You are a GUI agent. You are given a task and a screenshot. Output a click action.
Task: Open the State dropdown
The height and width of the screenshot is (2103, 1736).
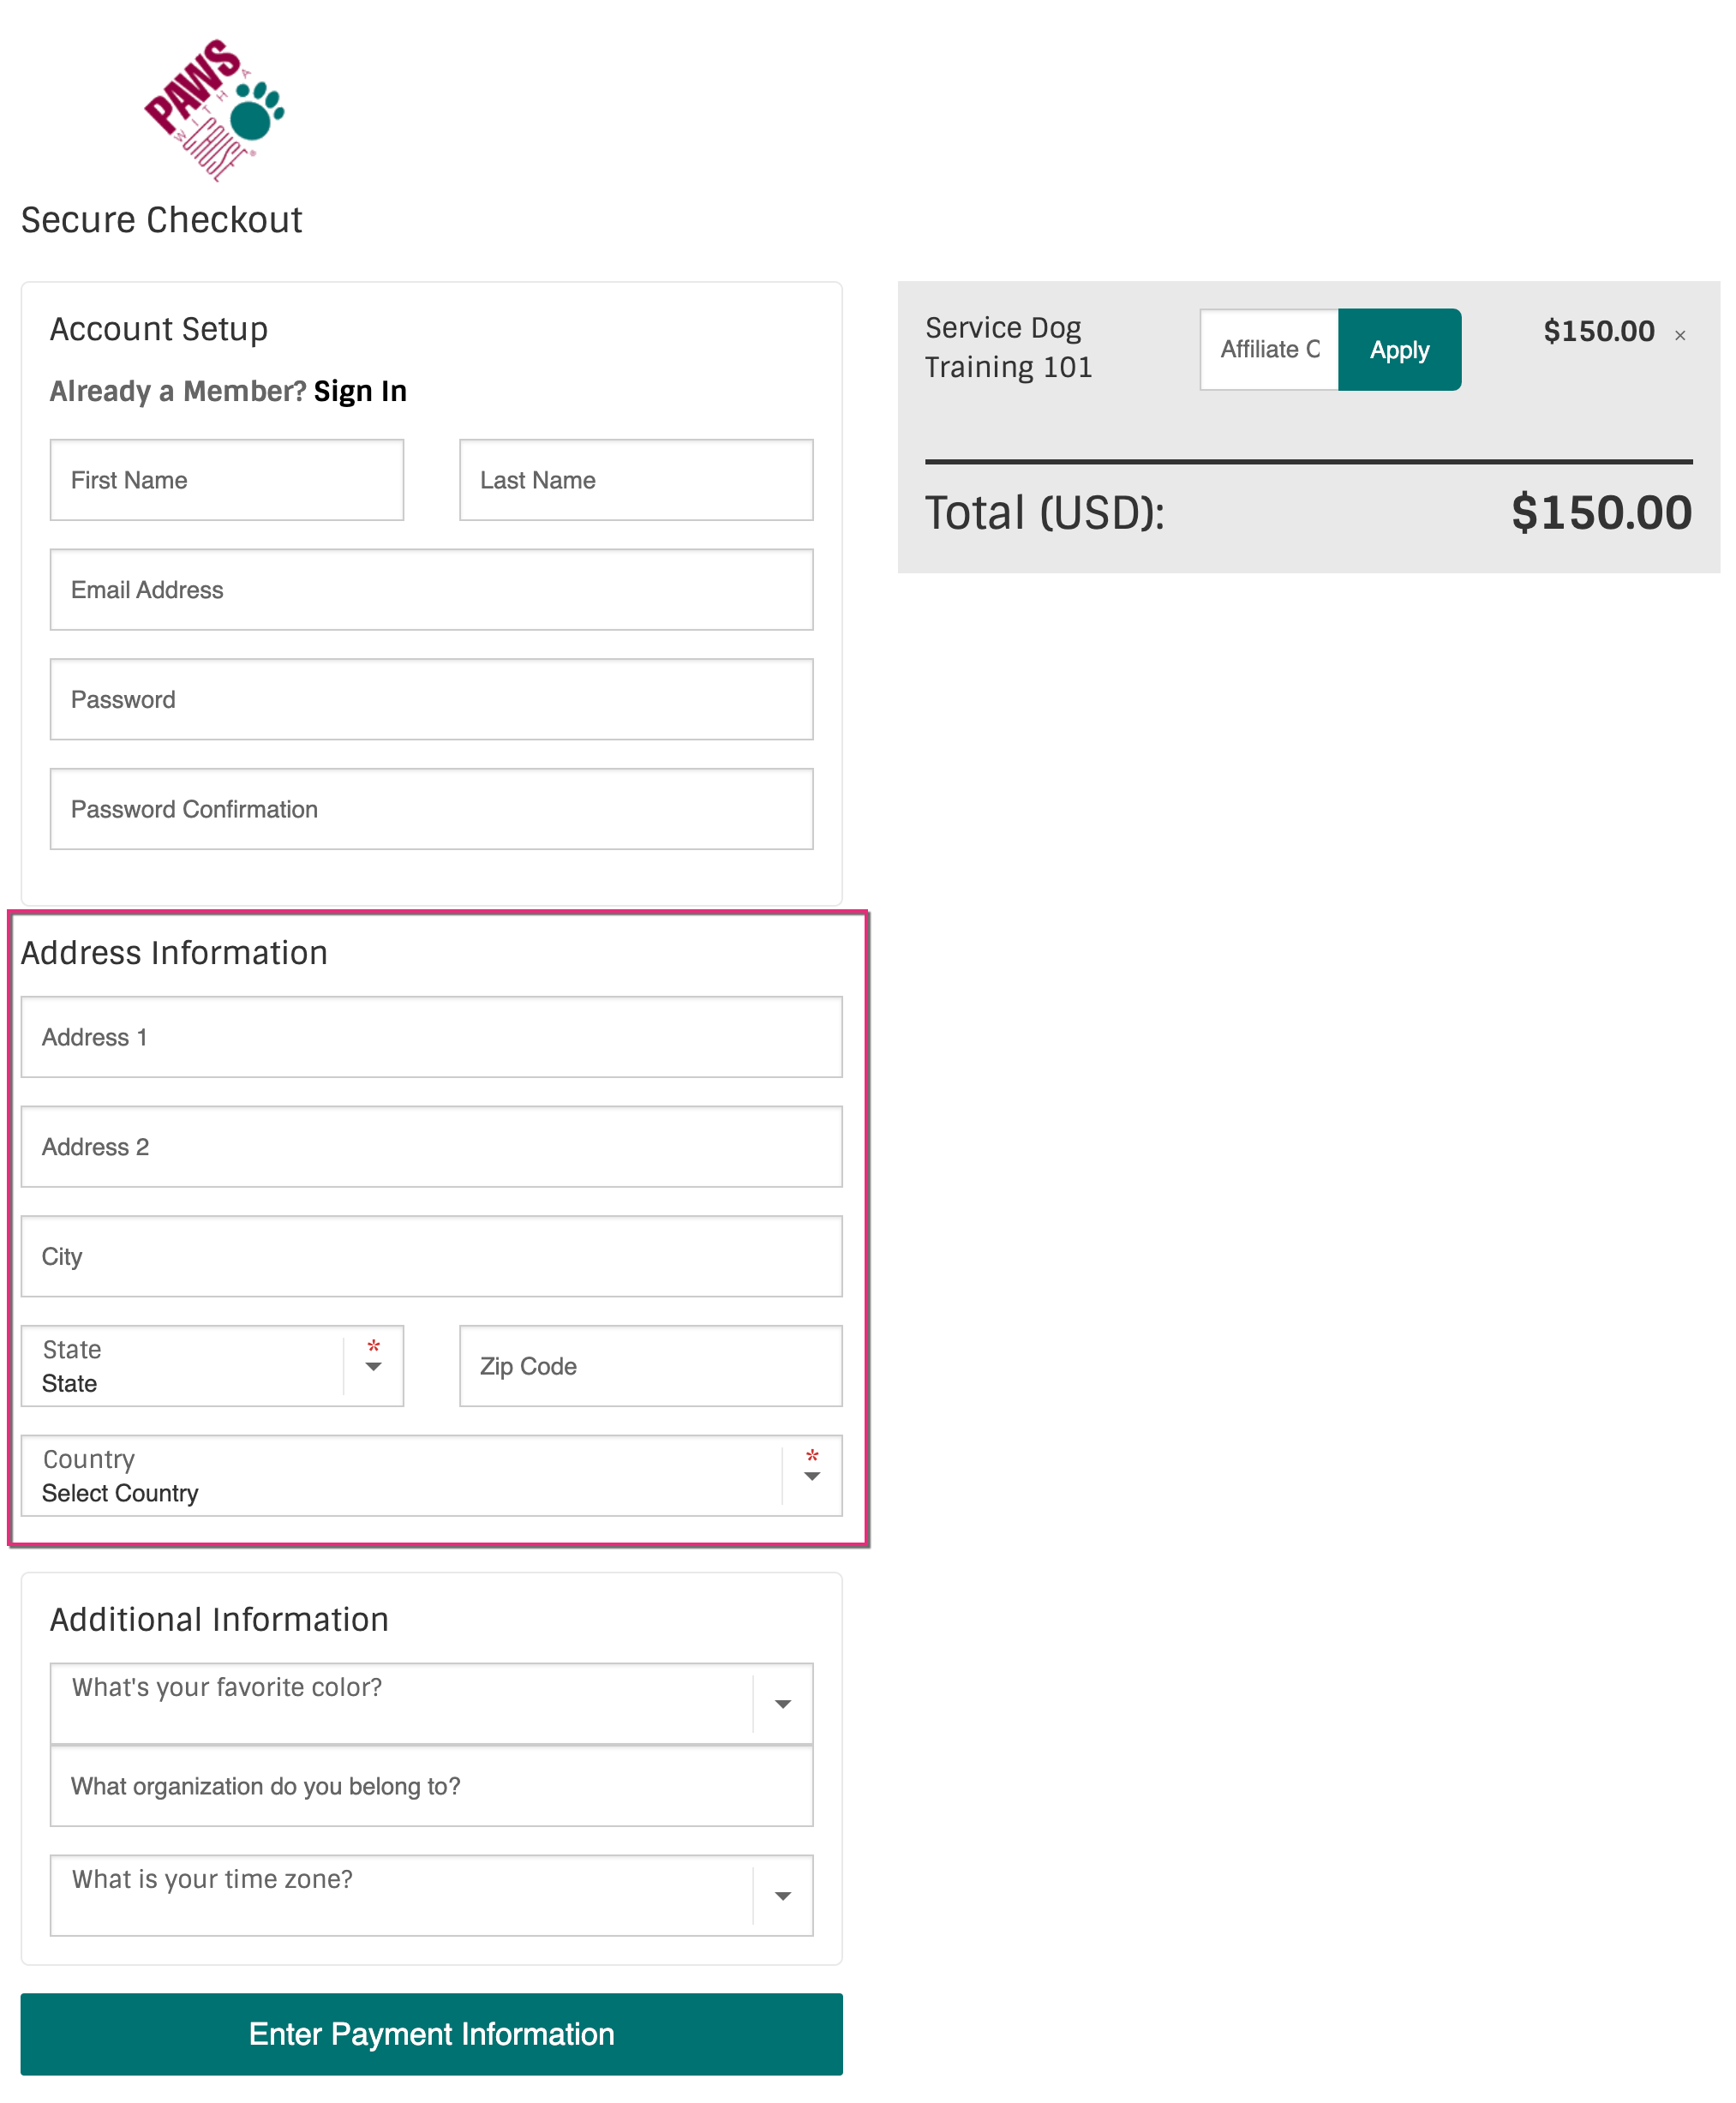pyautogui.click(x=212, y=1366)
